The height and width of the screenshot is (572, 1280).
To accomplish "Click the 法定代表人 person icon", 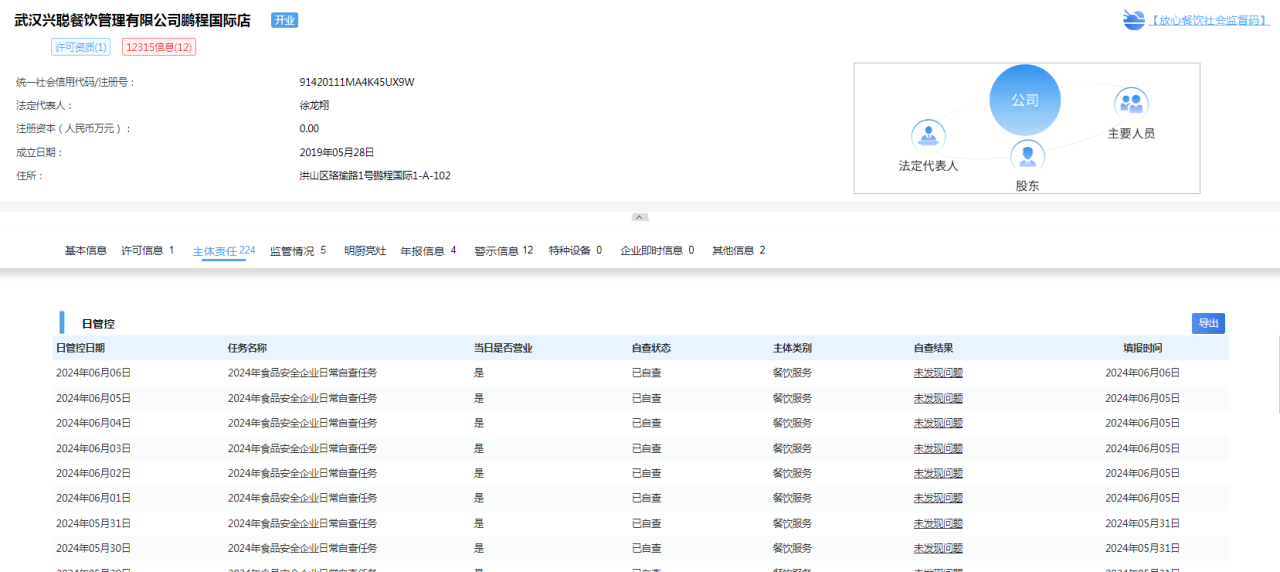I will 928,136.
